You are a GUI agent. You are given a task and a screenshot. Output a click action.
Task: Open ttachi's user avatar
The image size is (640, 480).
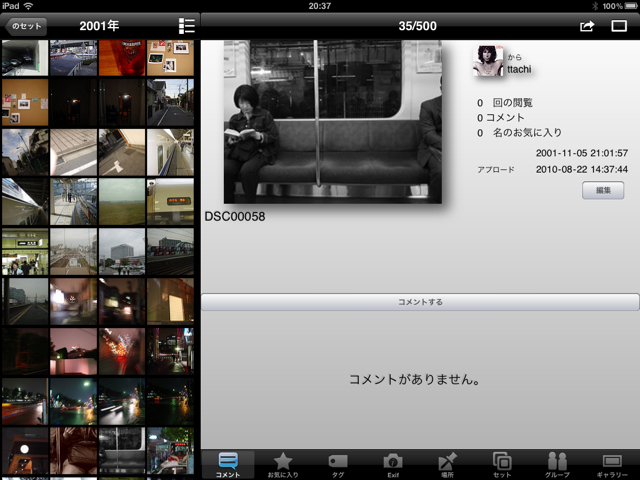[488, 61]
